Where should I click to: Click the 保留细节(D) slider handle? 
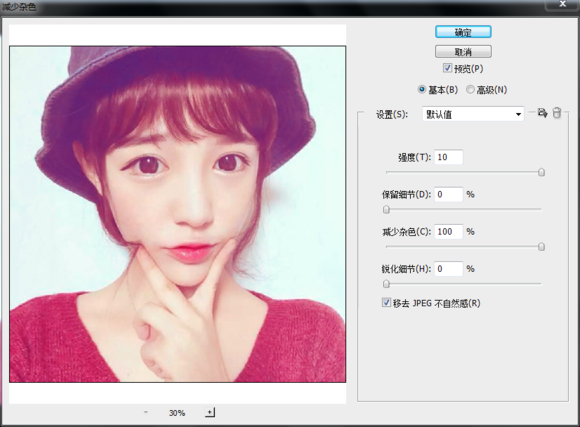coord(386,209)
